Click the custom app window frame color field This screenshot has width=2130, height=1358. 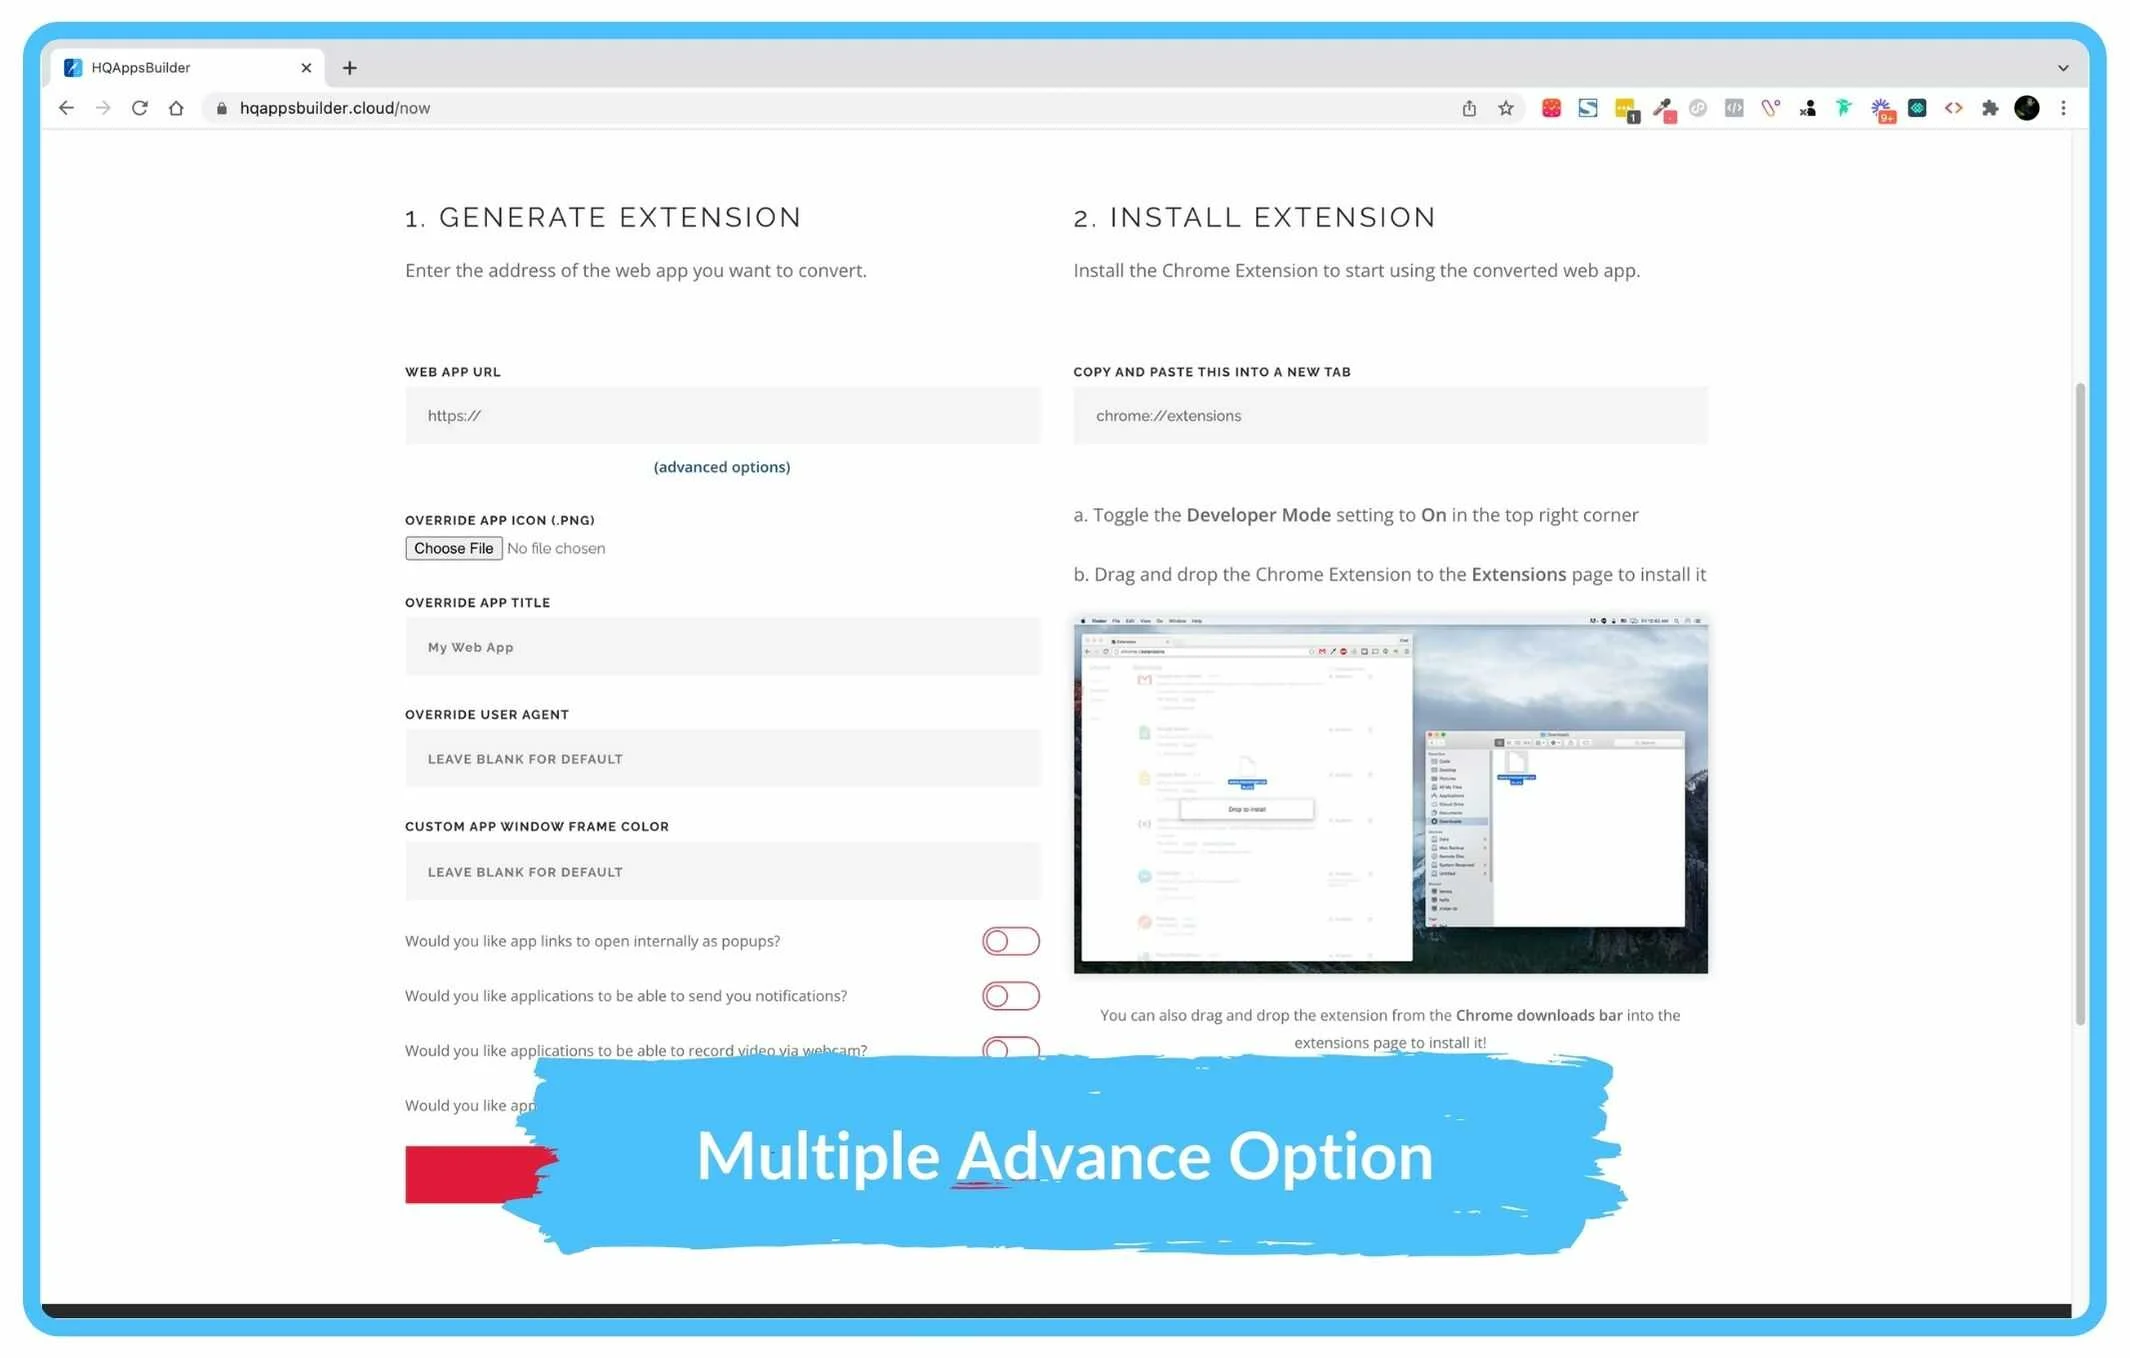[x=722, y=871]
